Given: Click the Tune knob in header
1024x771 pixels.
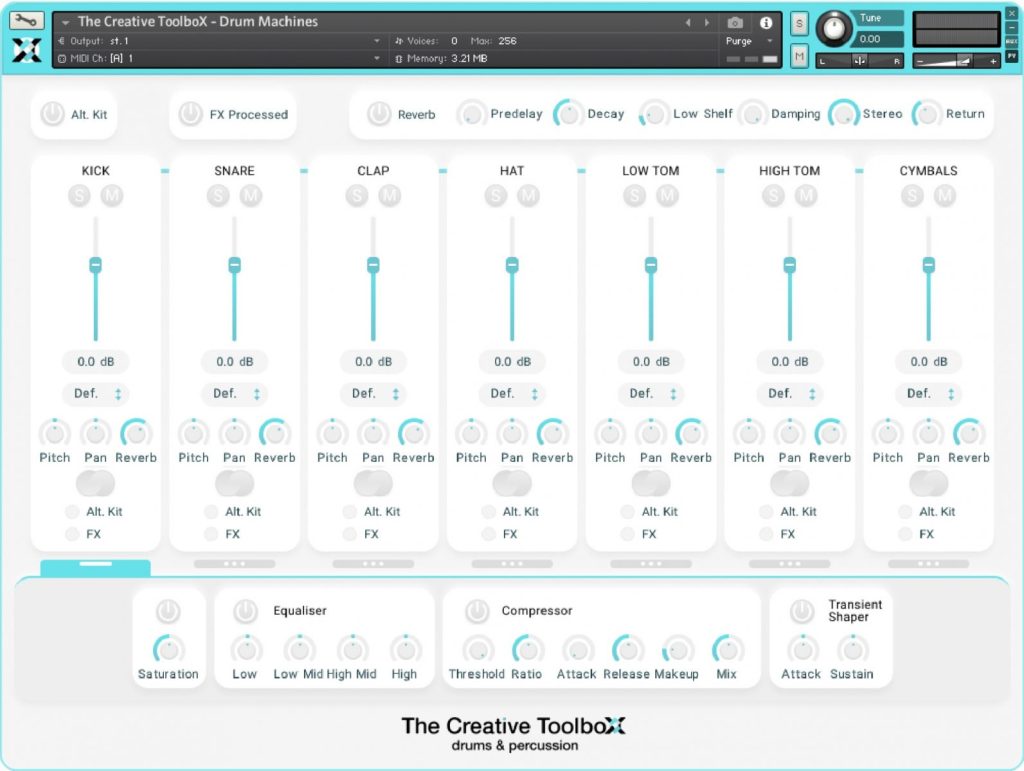Looking at the screenshot, I should coord(833,29).
